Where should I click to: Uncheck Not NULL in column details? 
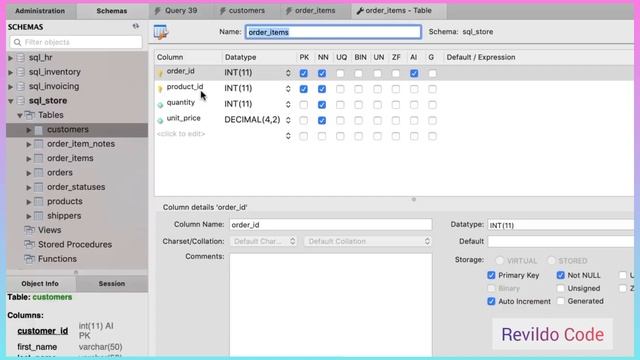pos(560,276)
